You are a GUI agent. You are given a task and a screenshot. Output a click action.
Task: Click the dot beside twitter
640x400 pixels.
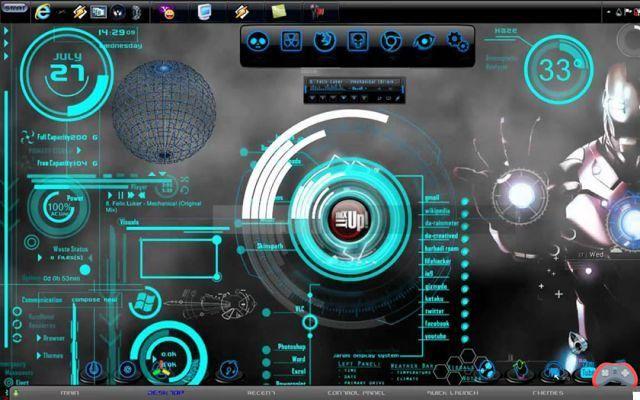click(464, 314)
